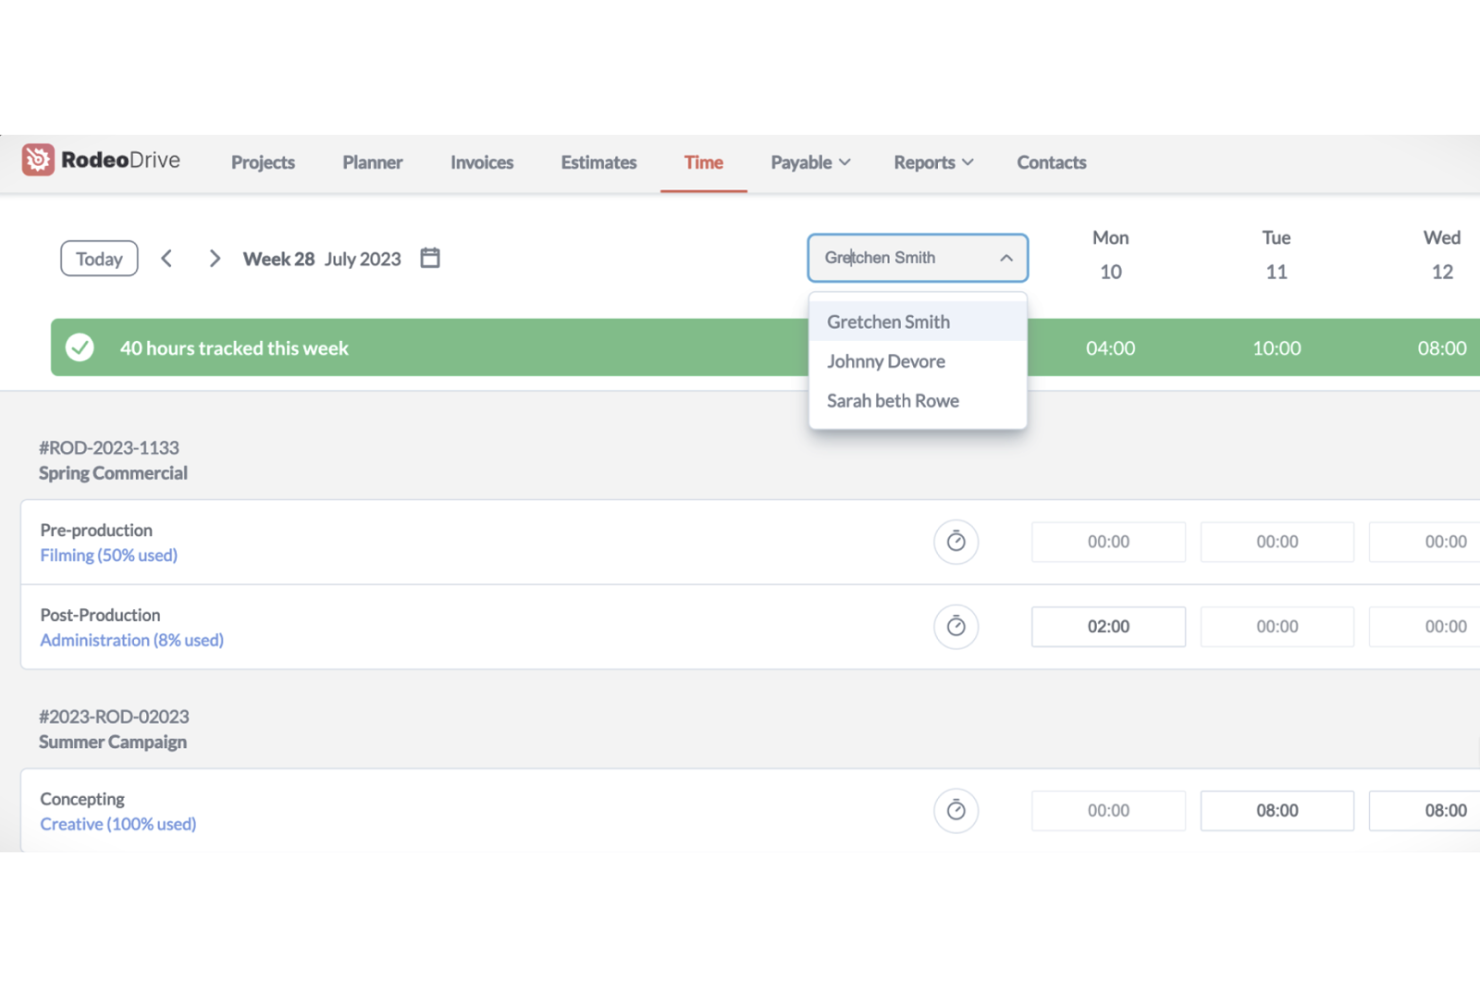Expand the Reports menu chevron
This screenshot has width=1480, height=987.
coord(967,162)
